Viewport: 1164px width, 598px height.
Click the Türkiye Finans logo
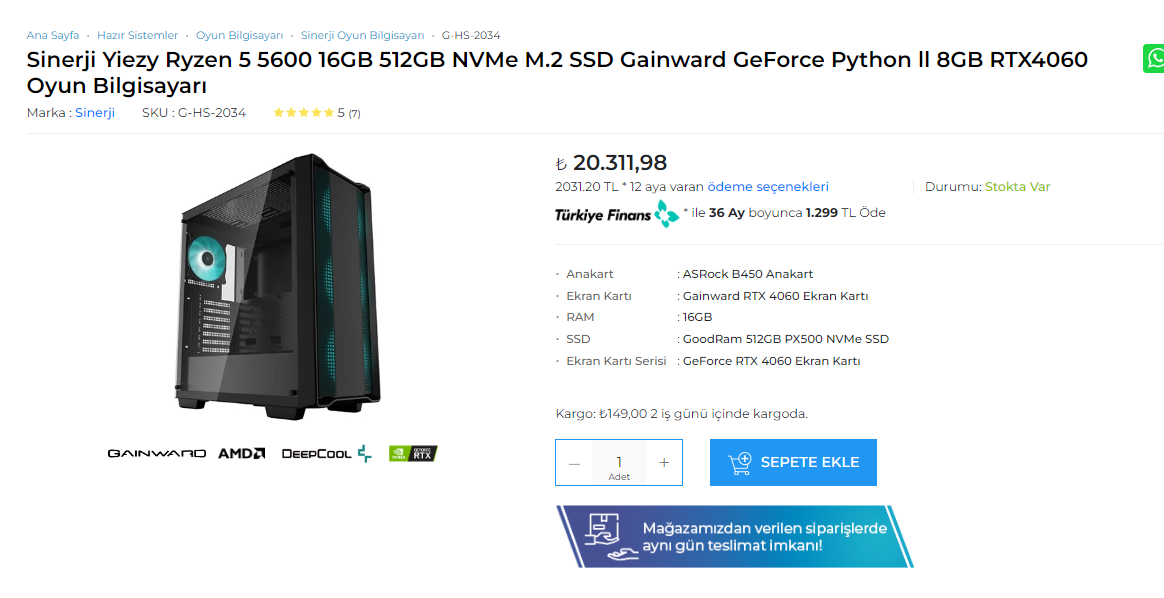[616, 213]
